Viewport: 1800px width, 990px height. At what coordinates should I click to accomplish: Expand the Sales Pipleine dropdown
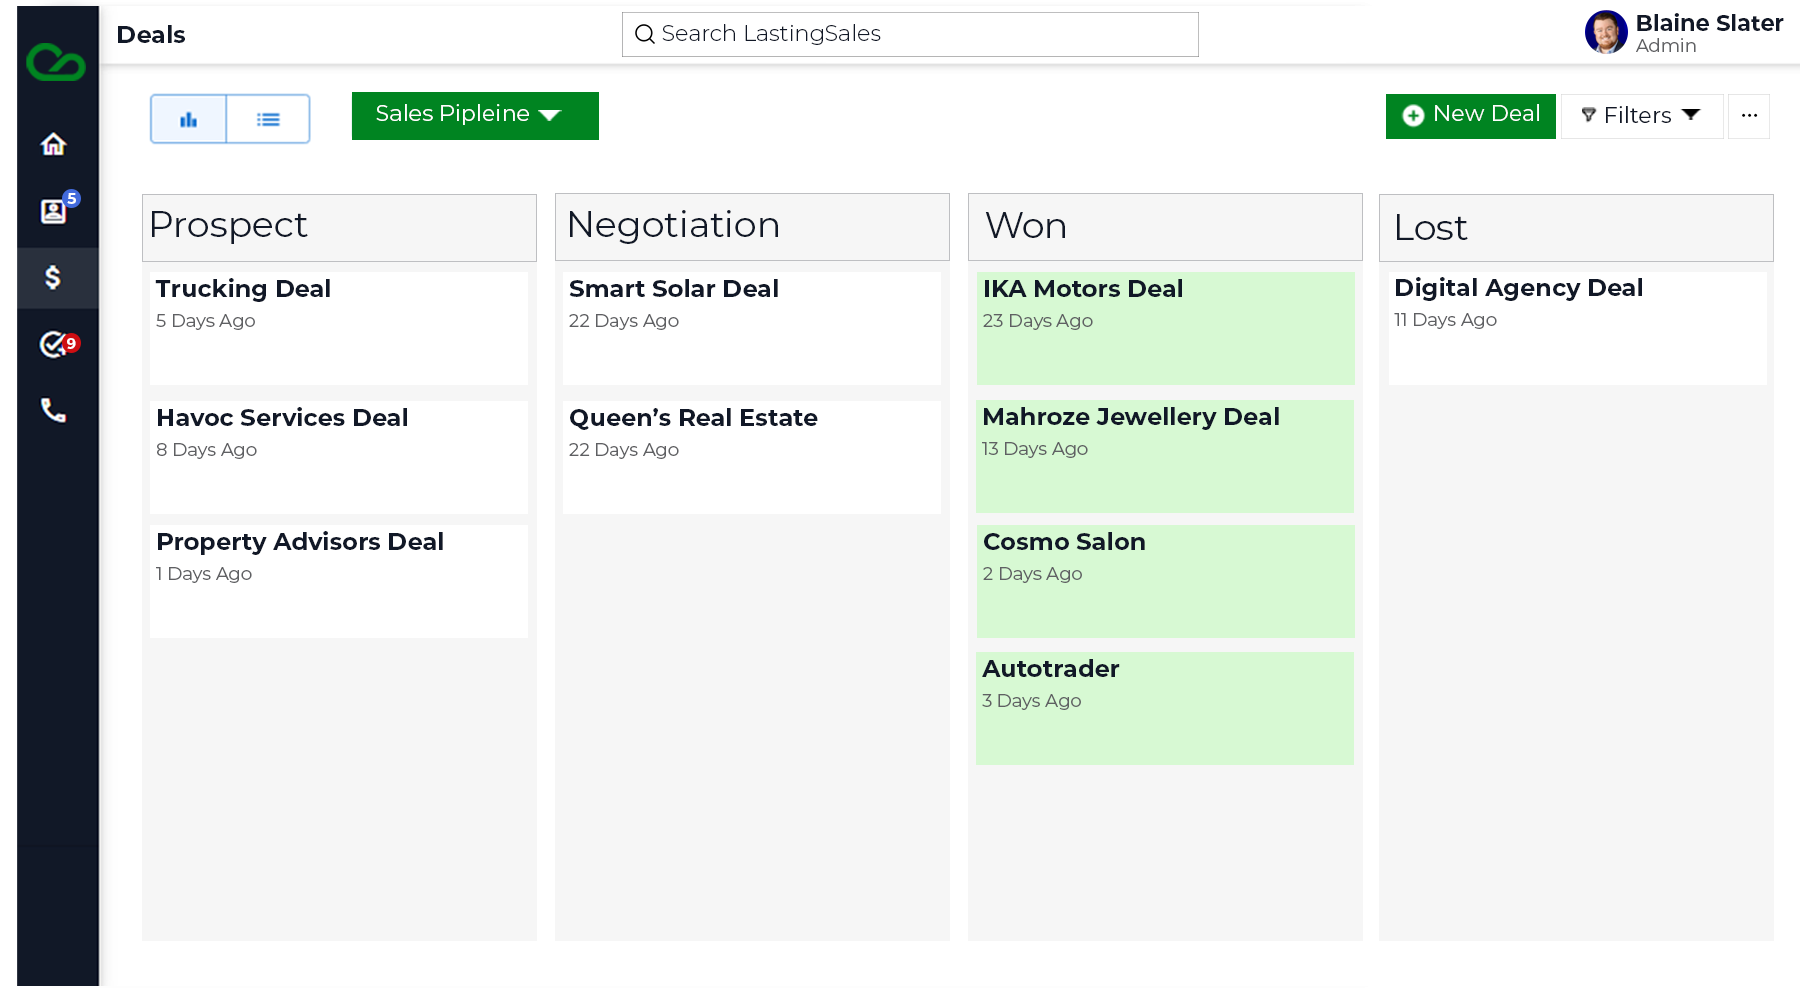click(475, 116)
